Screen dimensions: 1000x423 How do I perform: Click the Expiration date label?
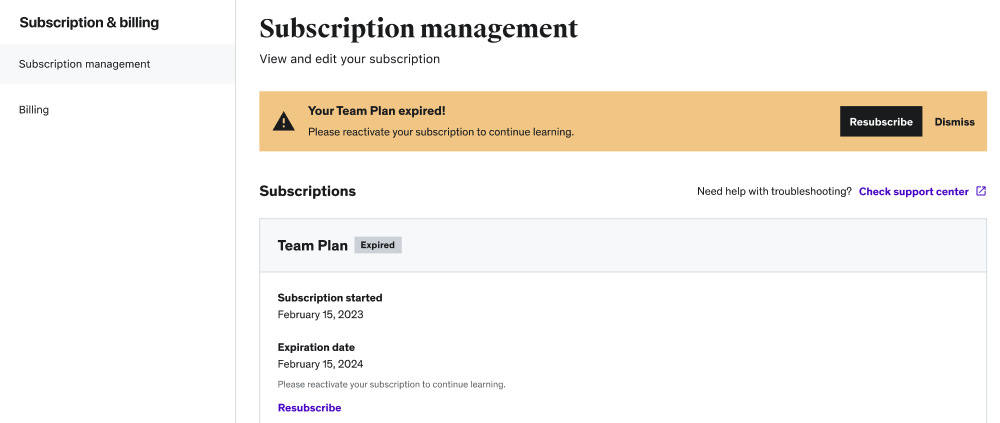pyautogui.click(x=315, y=347)
